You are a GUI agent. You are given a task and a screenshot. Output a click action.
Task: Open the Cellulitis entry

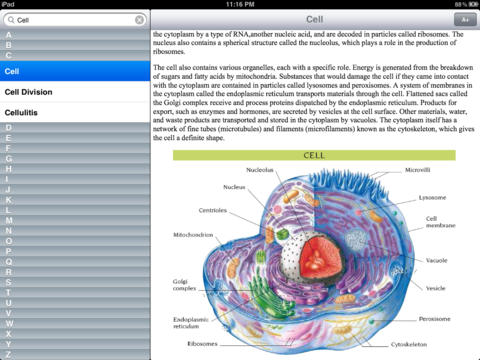click(x=75, y=112)
